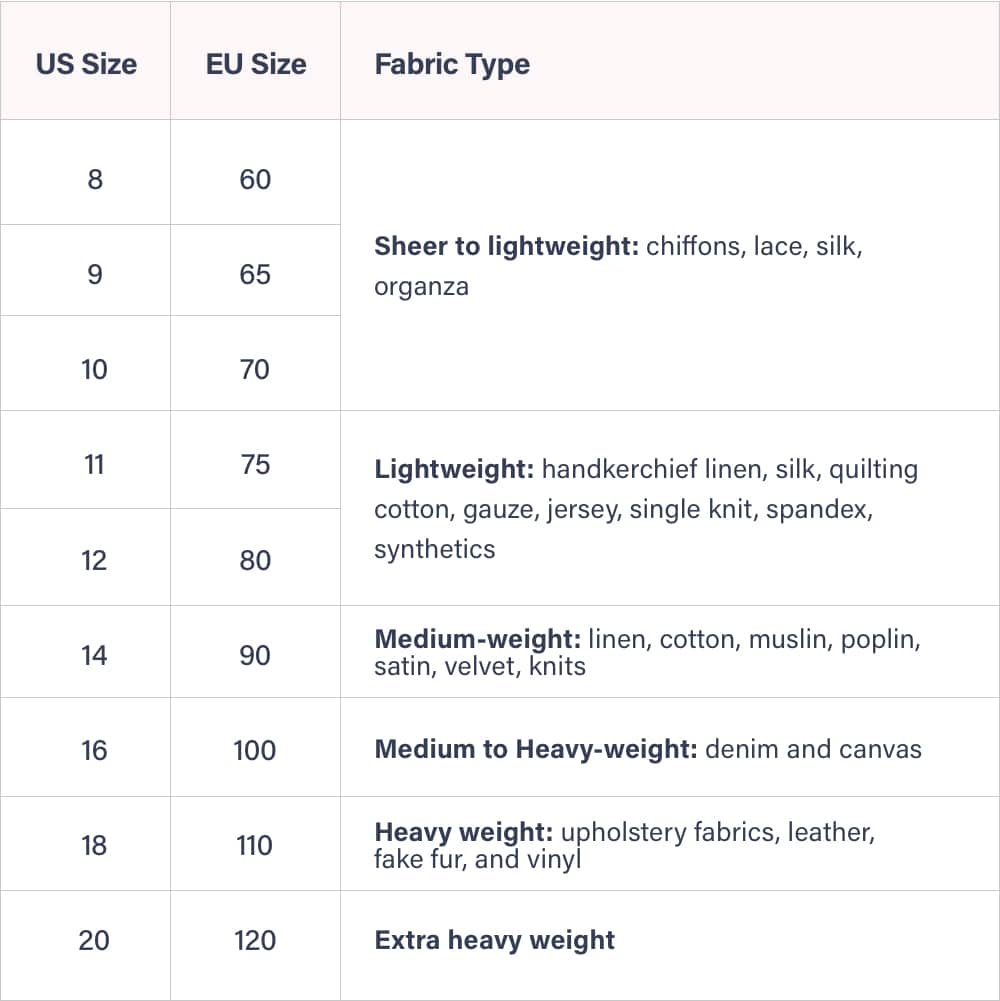Screen dimensions: 1000x1001
Task: Select the US size 8 cell
Action: pos(95,179)
